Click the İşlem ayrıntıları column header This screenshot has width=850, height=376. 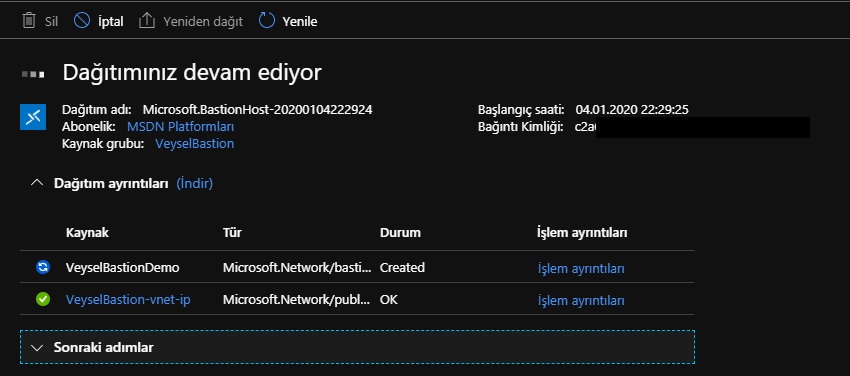point(582,233)
